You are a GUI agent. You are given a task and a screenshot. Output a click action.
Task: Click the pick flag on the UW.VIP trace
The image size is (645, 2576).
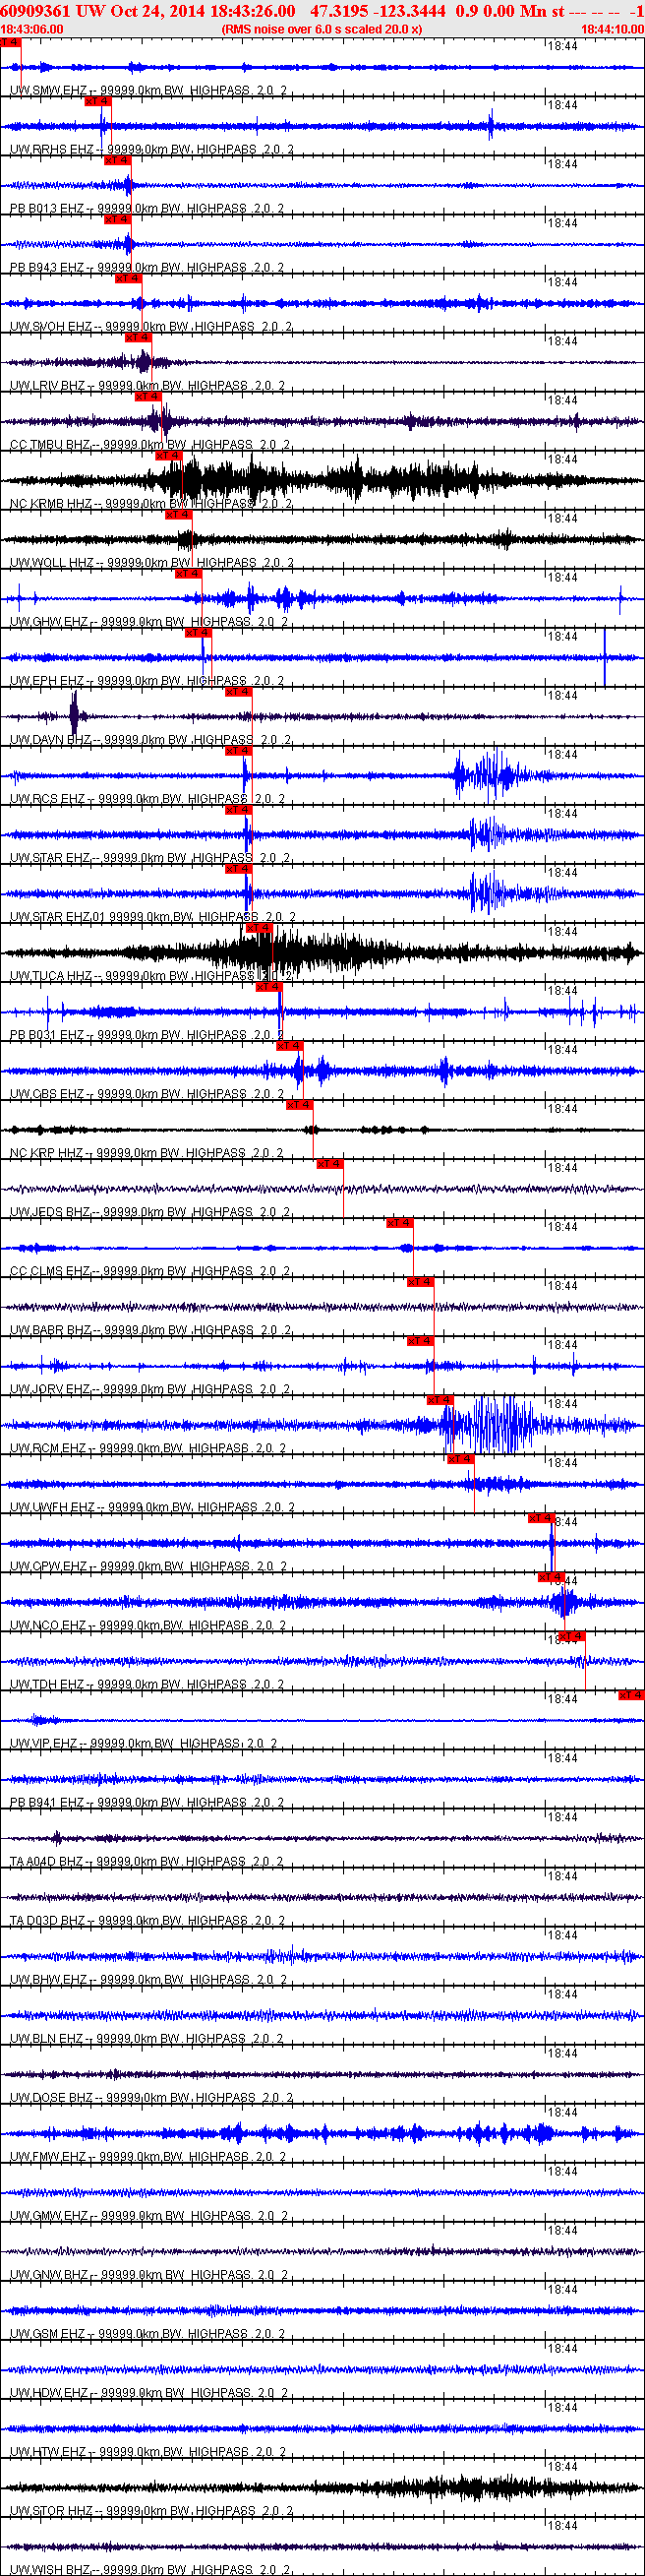630,1694
